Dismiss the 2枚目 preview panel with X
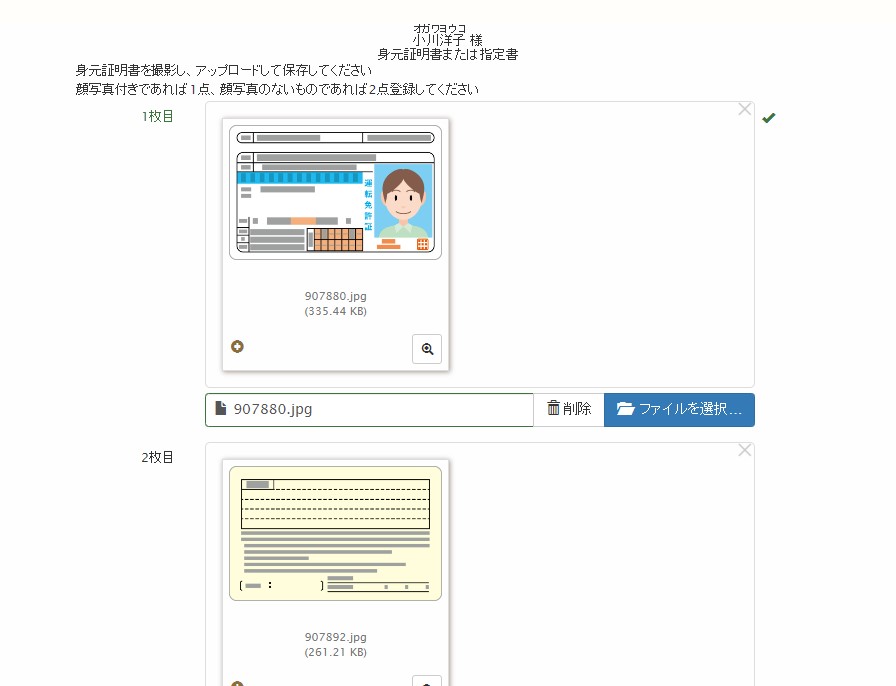This screenshot has width=896, height=686. point(744,451)
